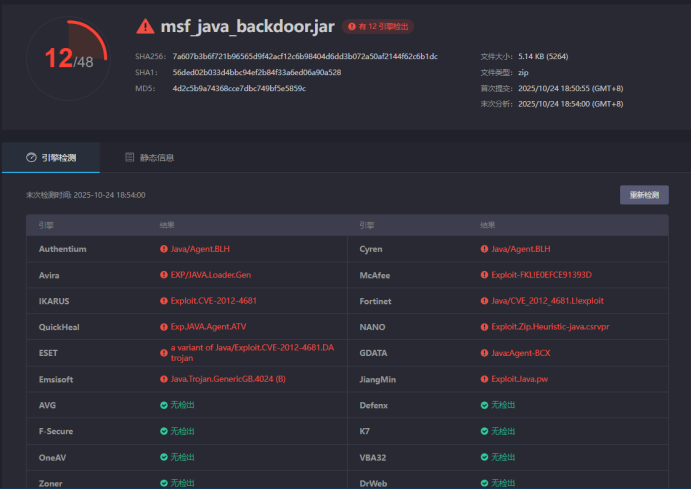
Task: Click the red alert icon in the ESET row
Action: click(x=164, y=353)
